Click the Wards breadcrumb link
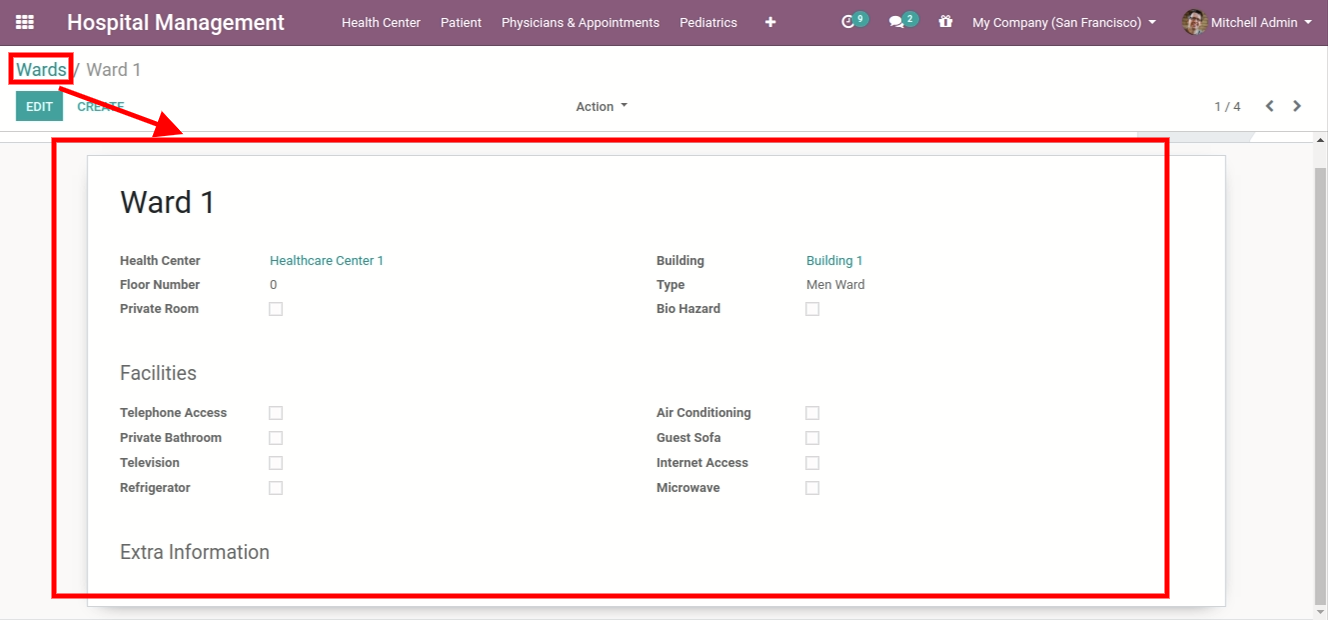 41,69
